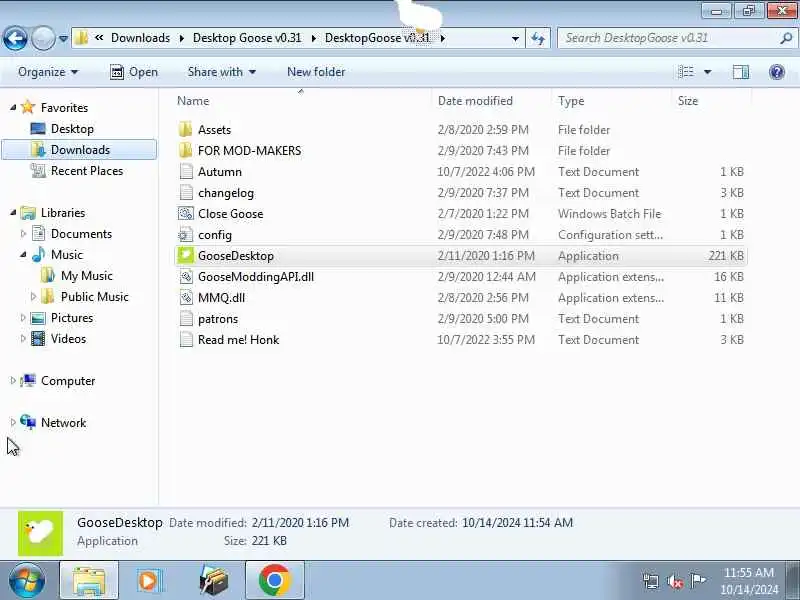Sort by the Name column header
Screen dimensions: 800x600
[x=302, y=101]
